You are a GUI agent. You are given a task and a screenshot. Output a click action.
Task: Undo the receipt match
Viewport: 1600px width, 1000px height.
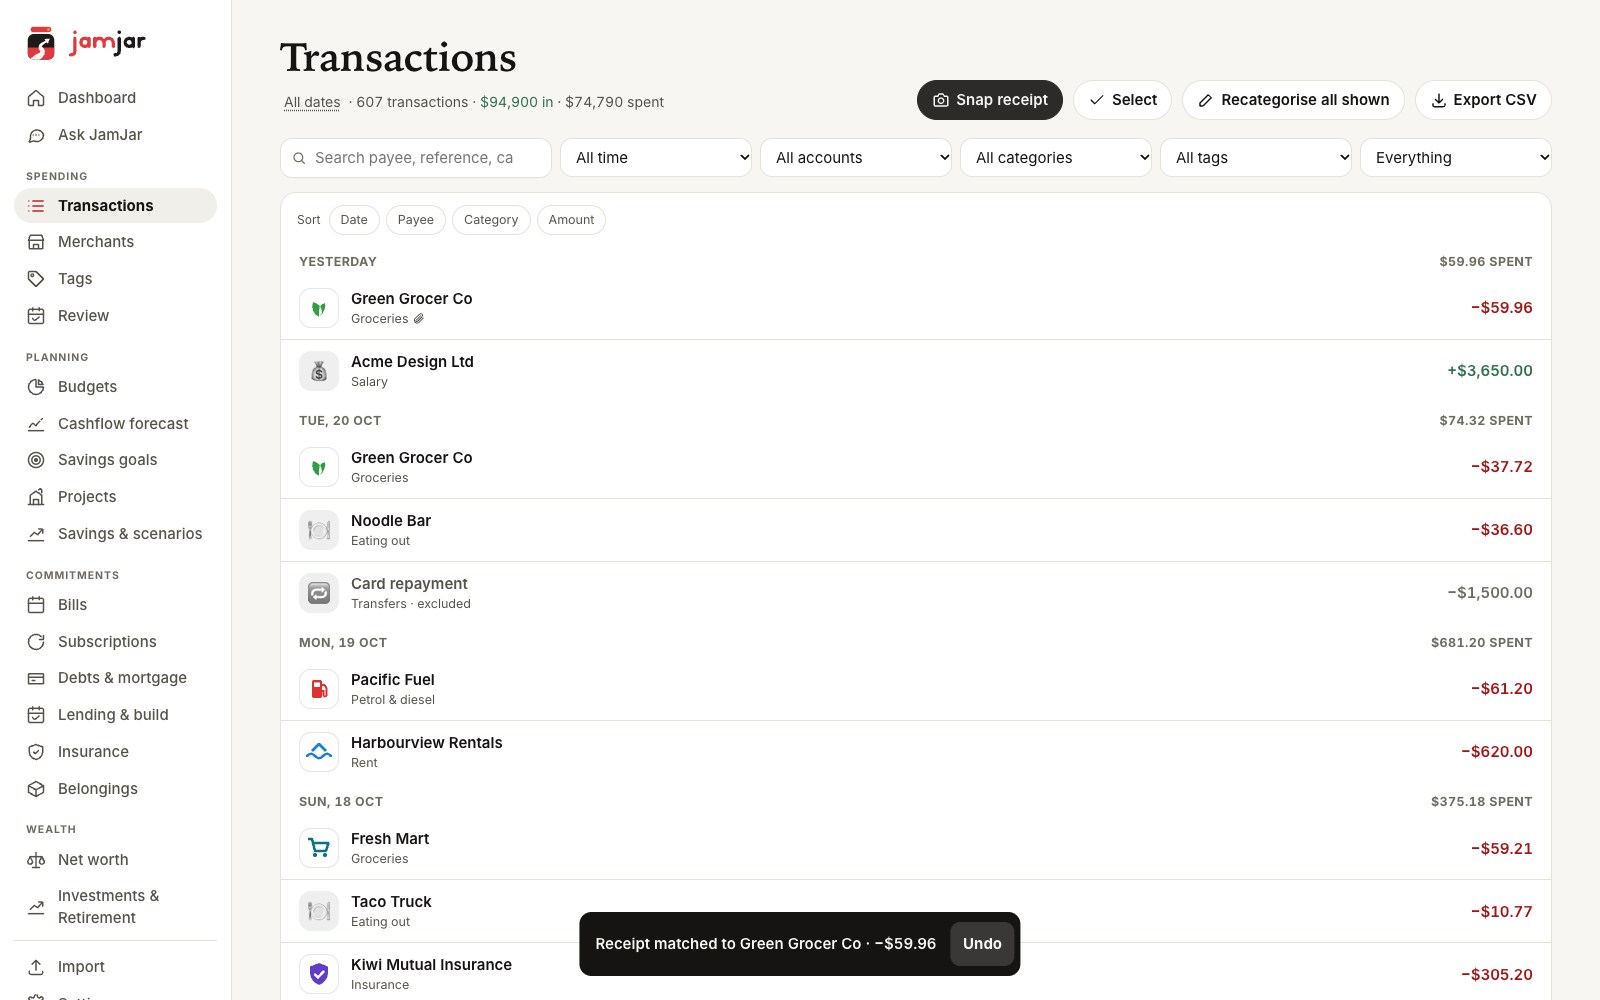(982, 944)
